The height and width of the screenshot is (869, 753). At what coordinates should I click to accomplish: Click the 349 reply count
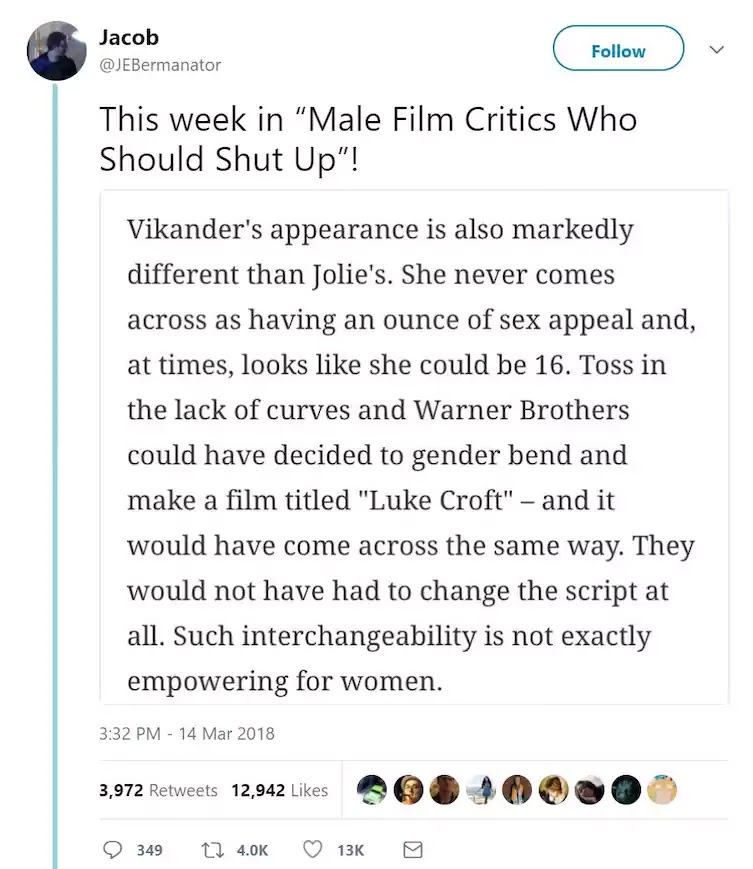(149, 850)
